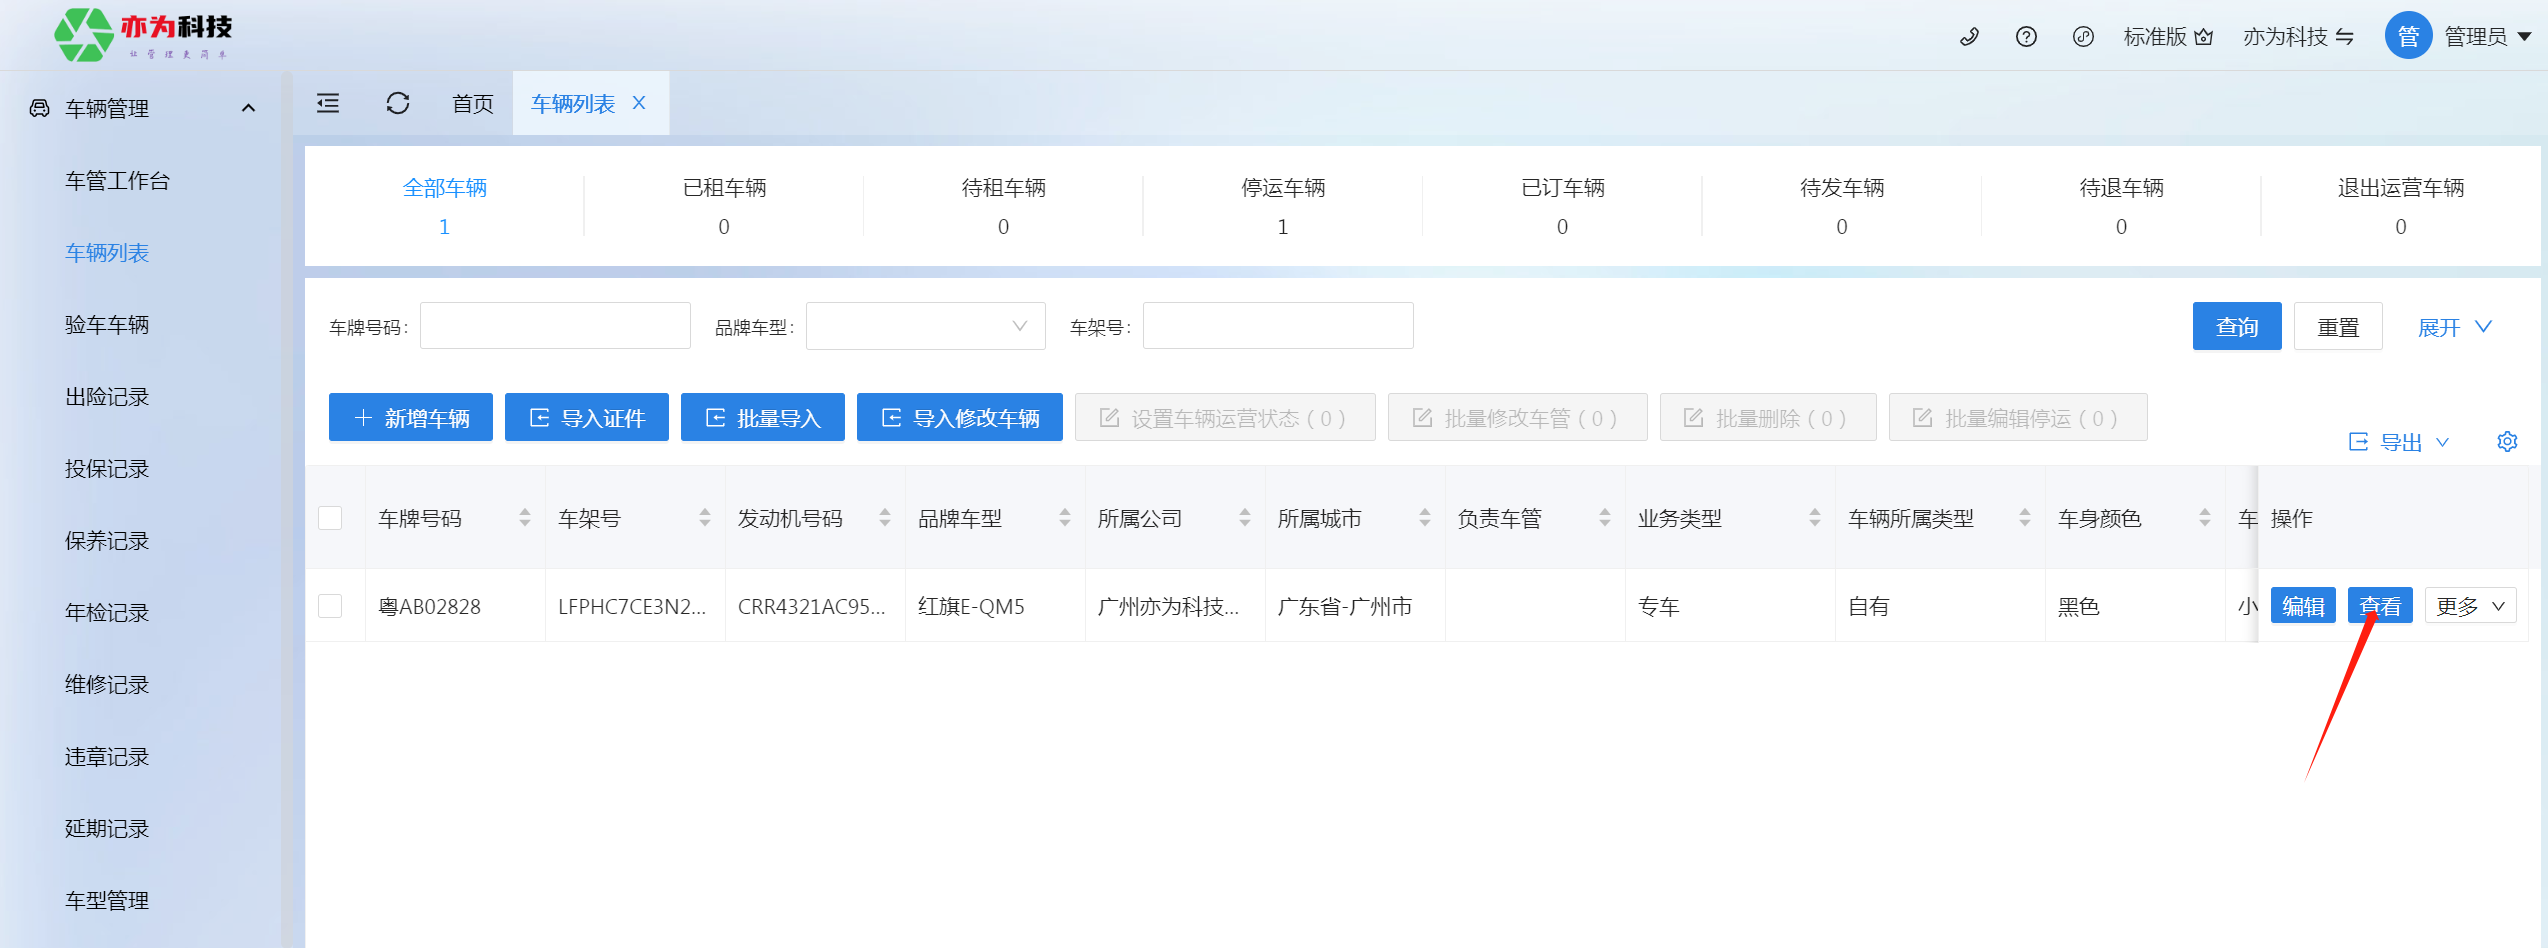
Task: Open 保养记录 in the sidebar menu
Action: (x=107, y=541)
